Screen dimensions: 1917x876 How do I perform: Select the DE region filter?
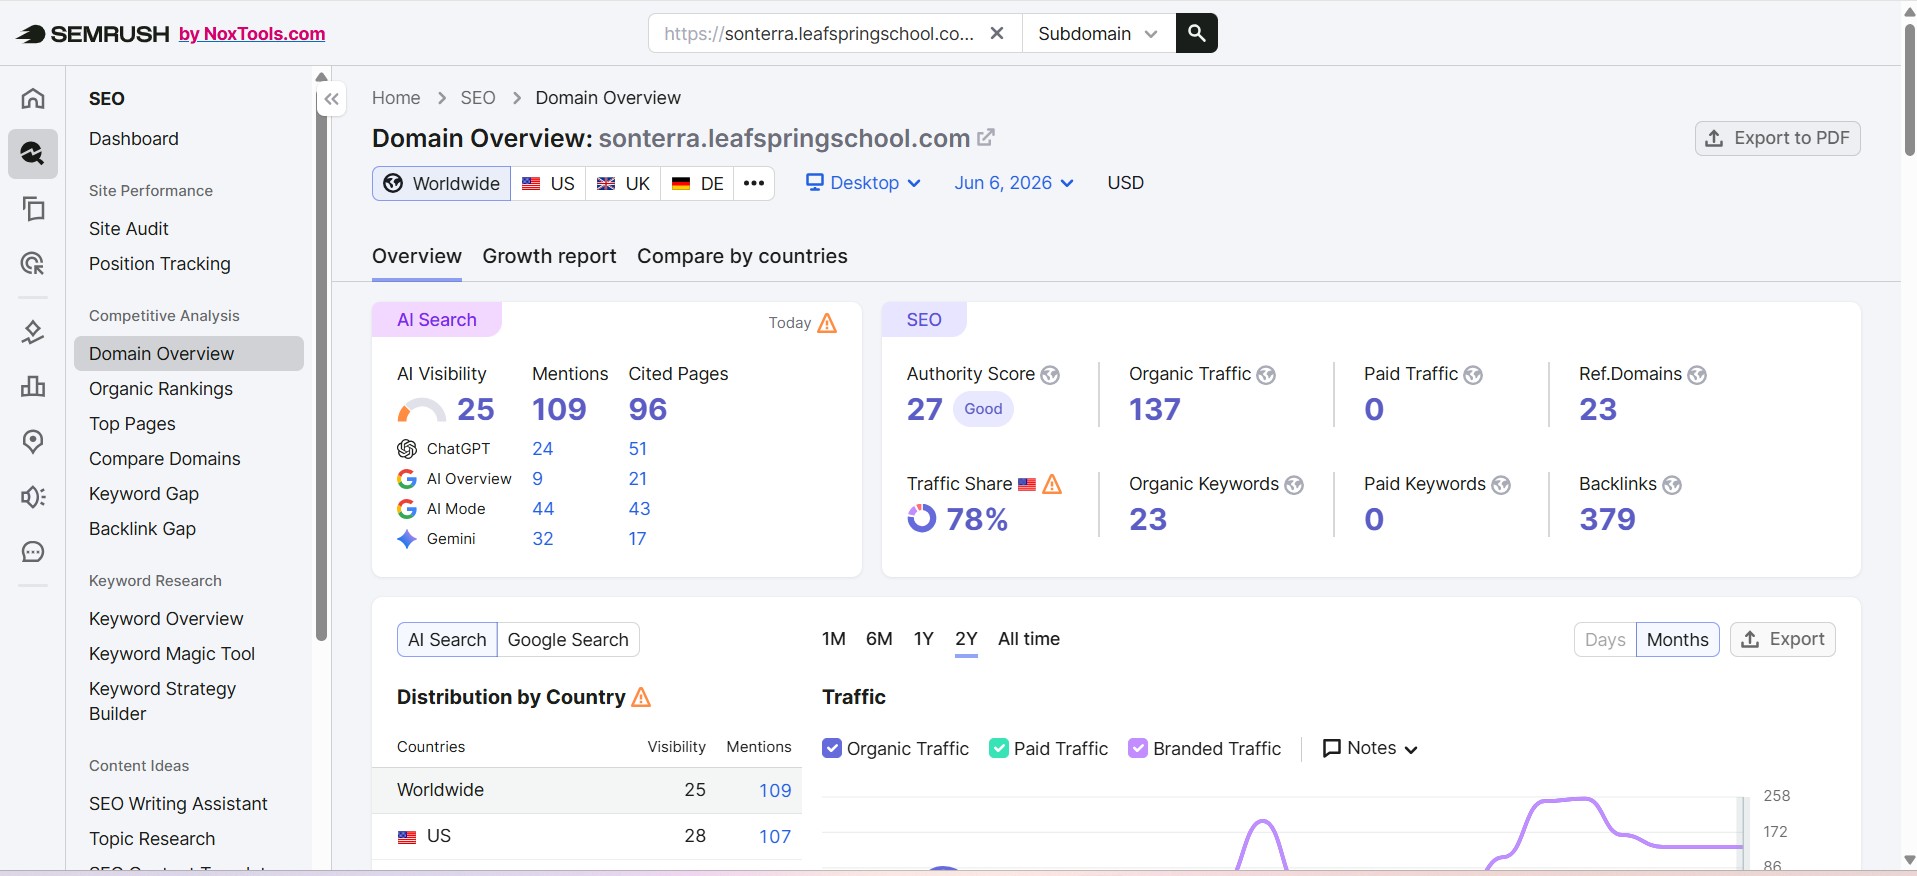tap(697, 183)
